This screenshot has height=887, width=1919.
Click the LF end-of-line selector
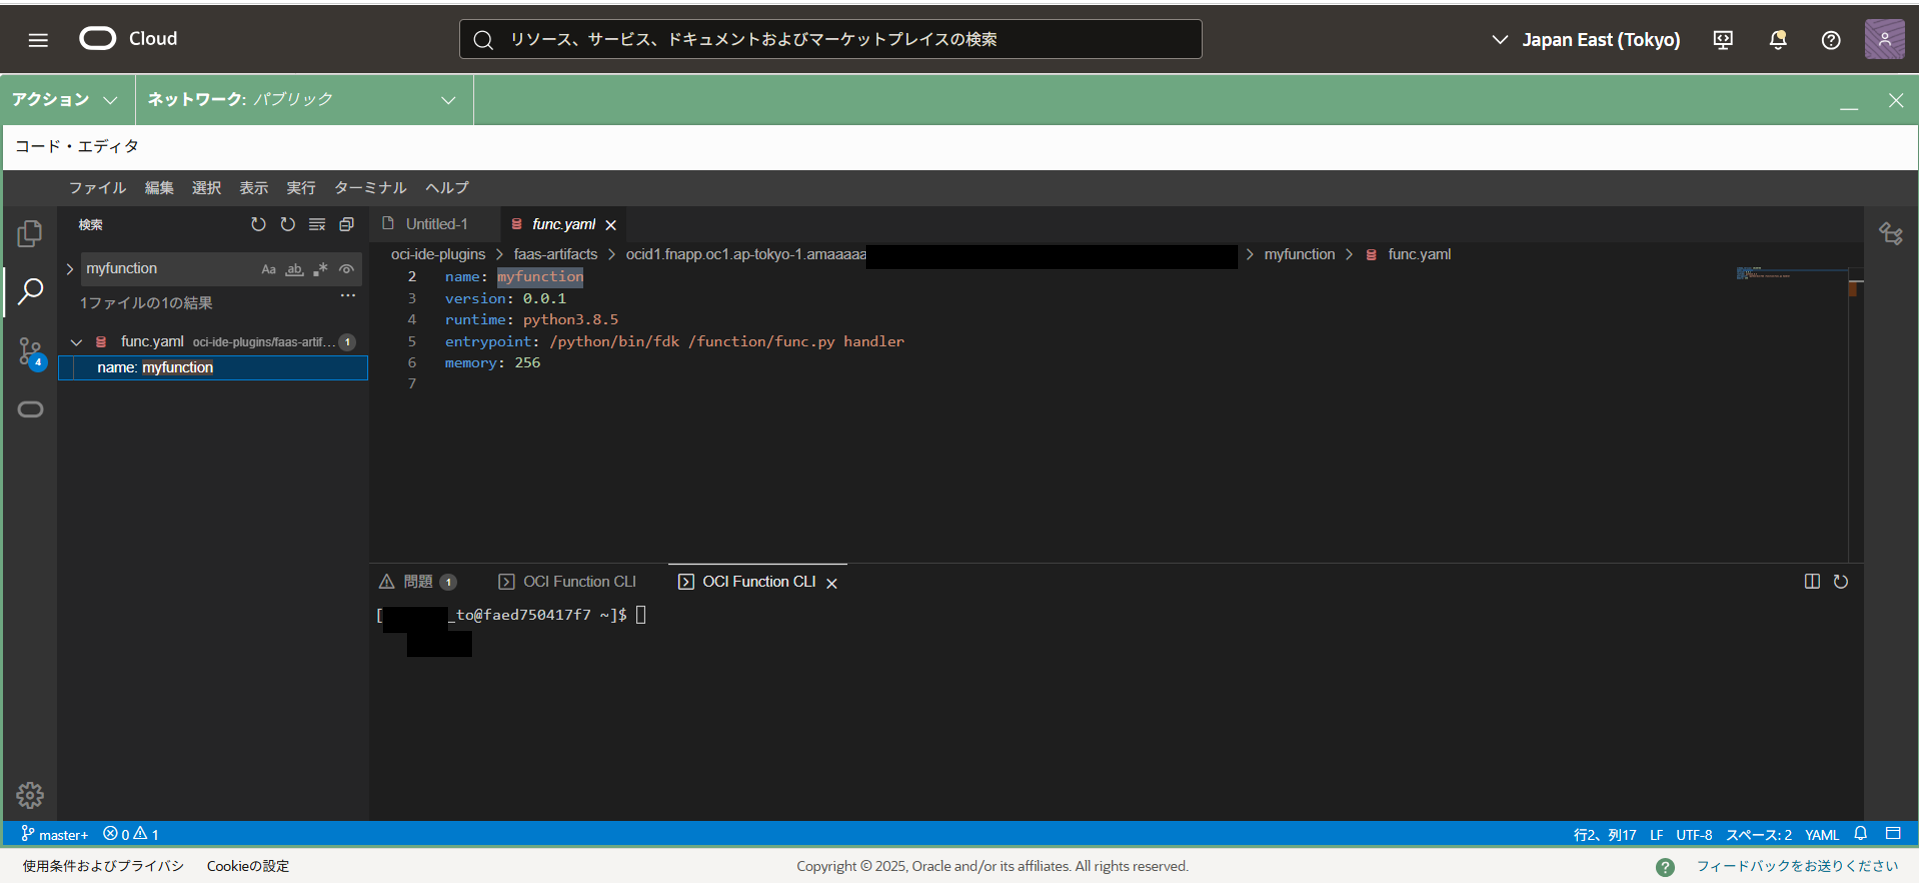pyautogui.click(x=1657, y=835)
